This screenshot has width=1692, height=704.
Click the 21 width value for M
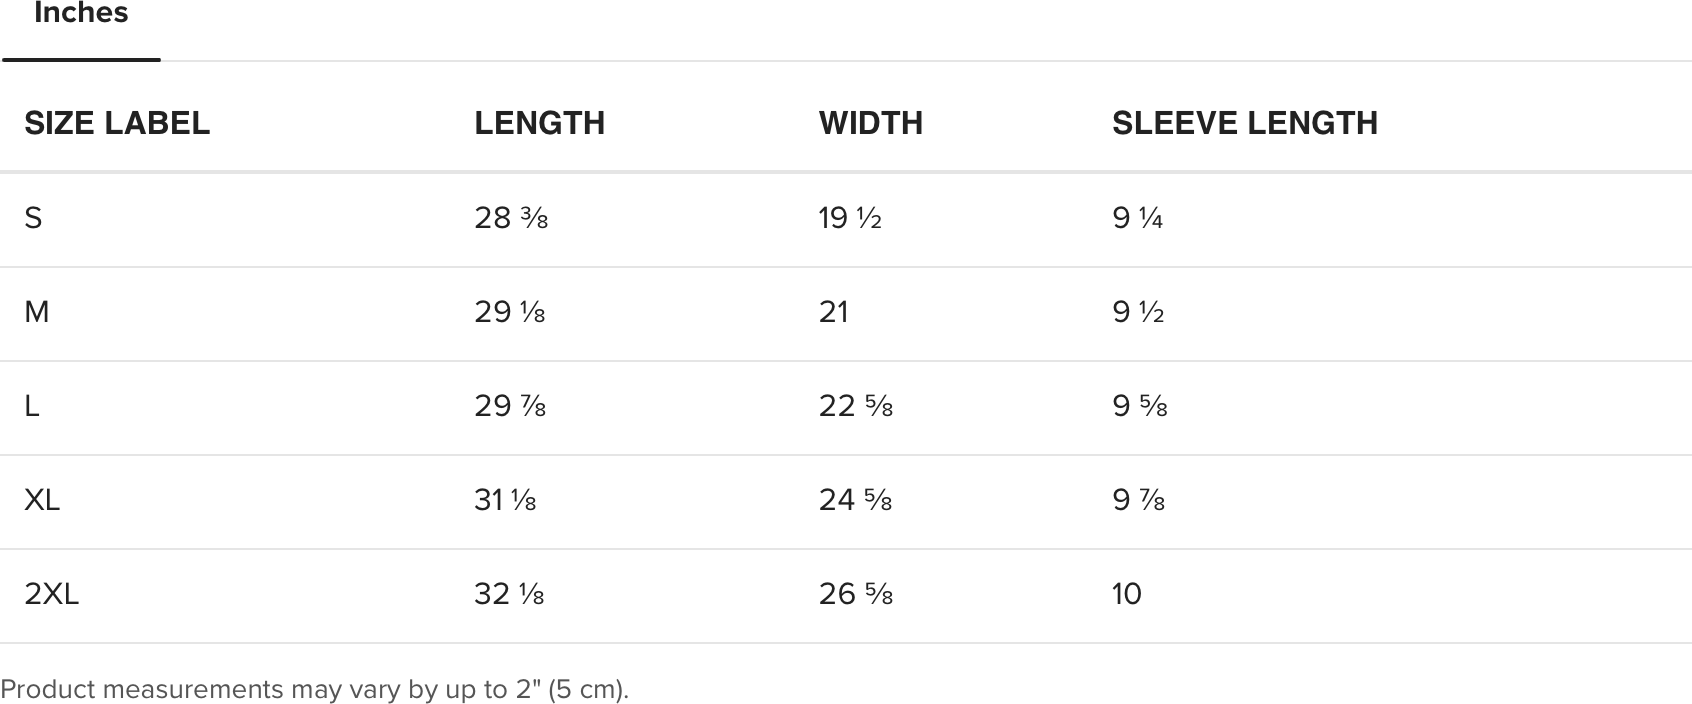(834, 312)
